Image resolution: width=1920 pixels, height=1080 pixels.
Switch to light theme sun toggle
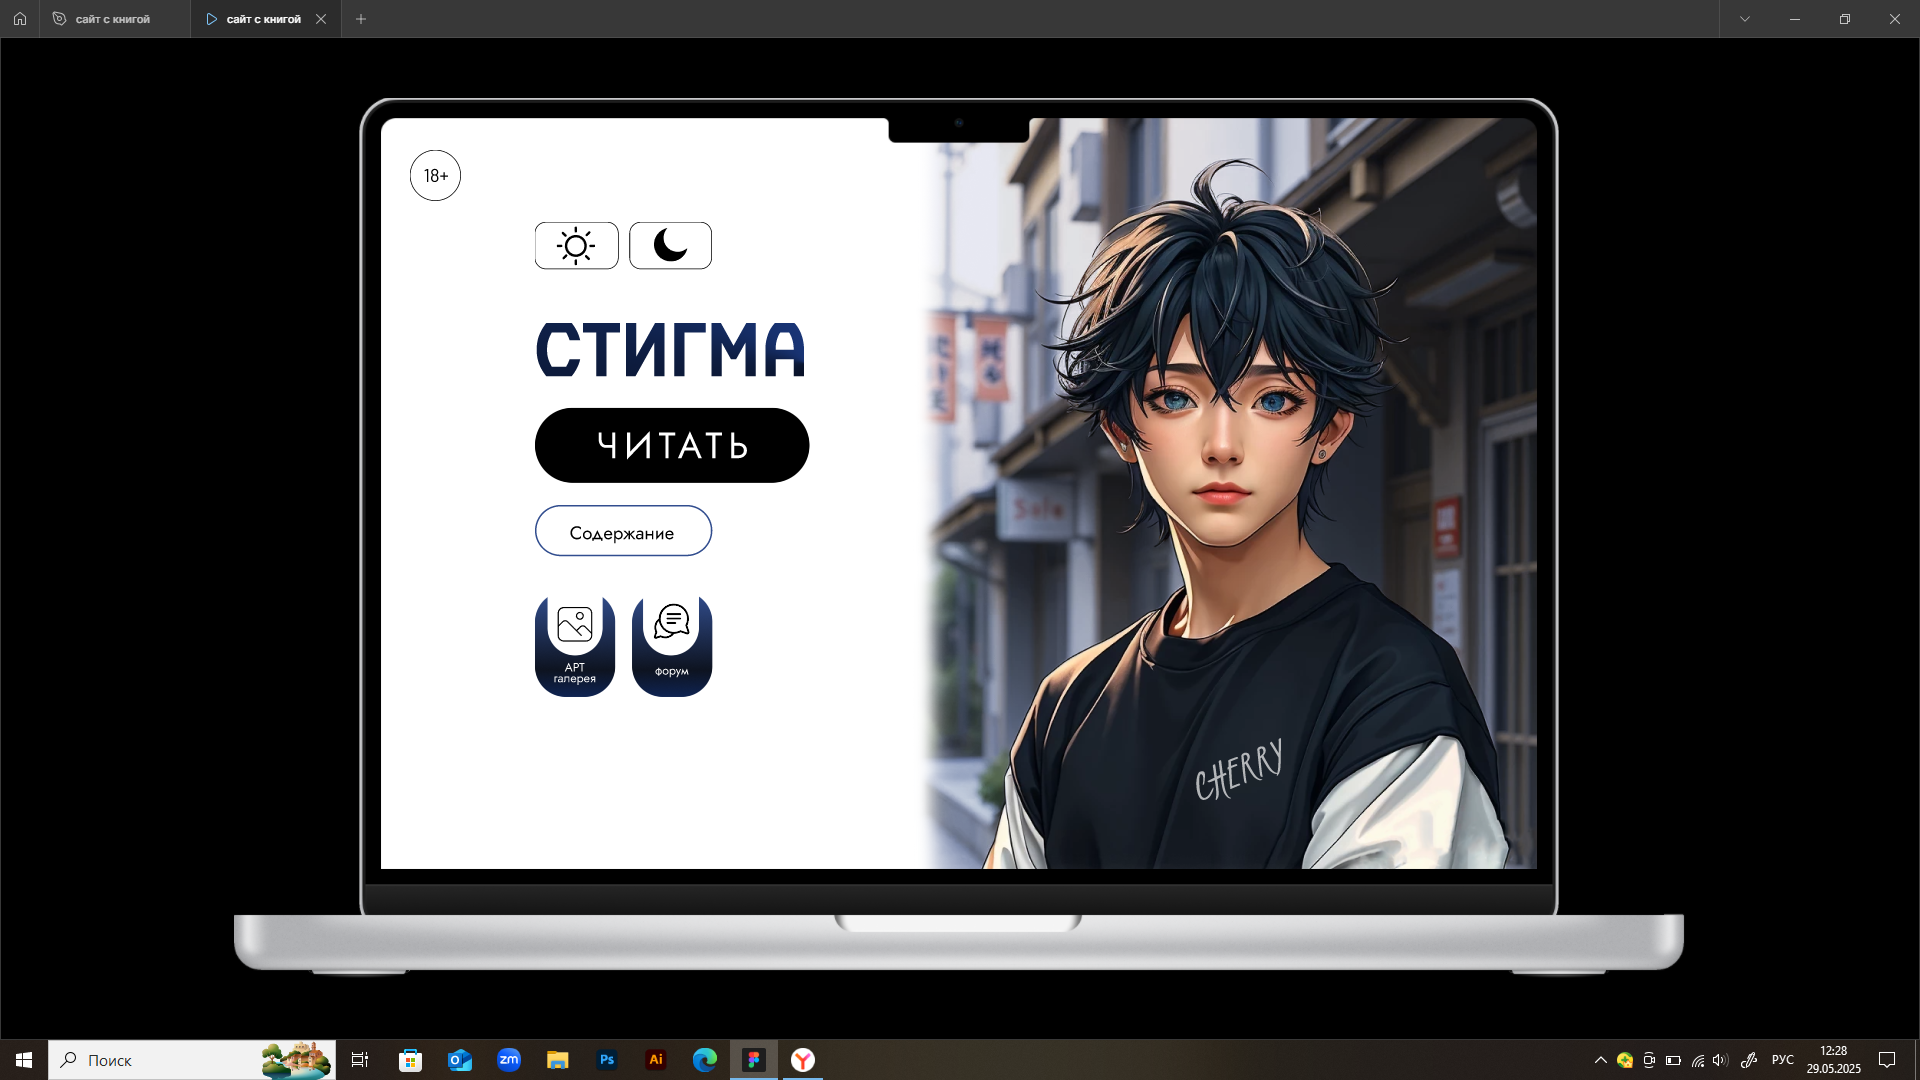coord(577,246)
